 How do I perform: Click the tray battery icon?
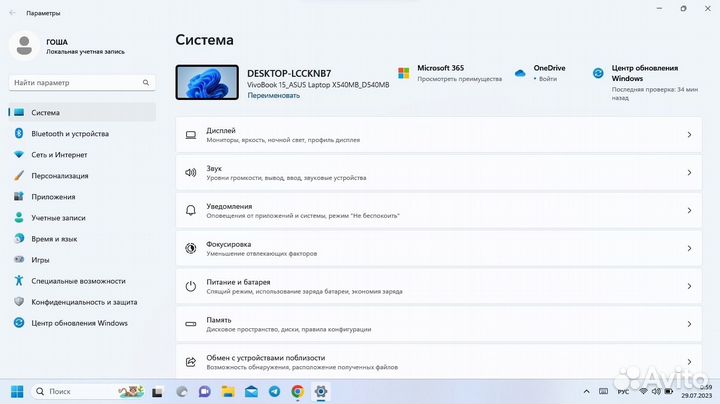pos(669,392)
